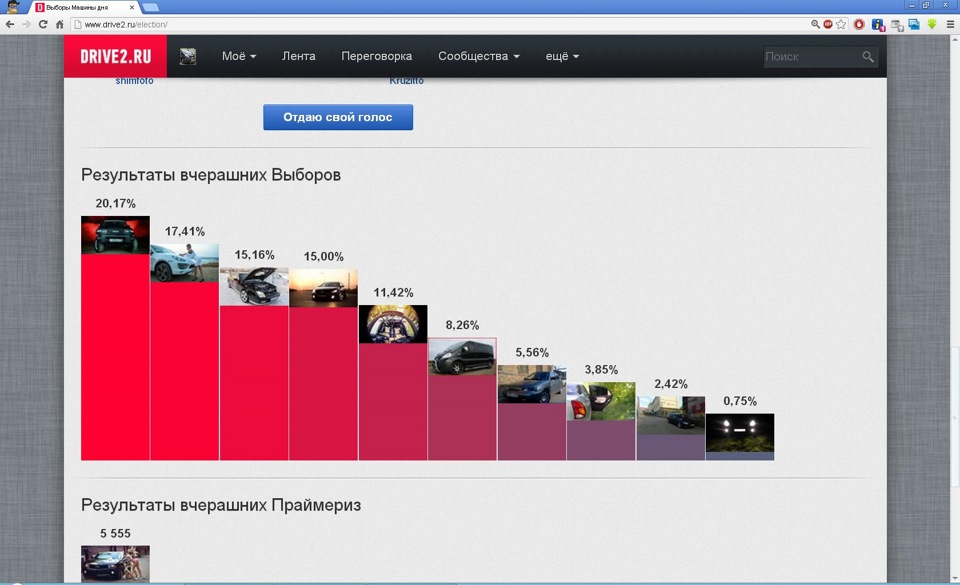Click the Отдаю свой голос button

click(338, 117)
